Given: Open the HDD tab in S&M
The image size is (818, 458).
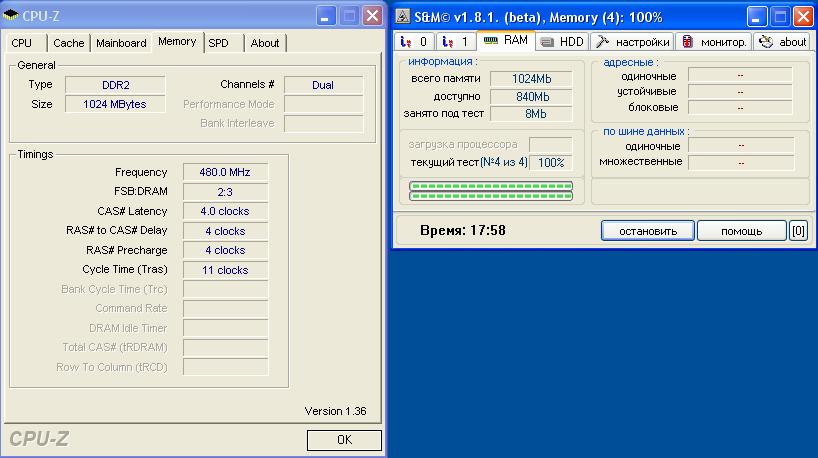Looking at the screenshot, I should pyautogui.click(x=562, y=42).
